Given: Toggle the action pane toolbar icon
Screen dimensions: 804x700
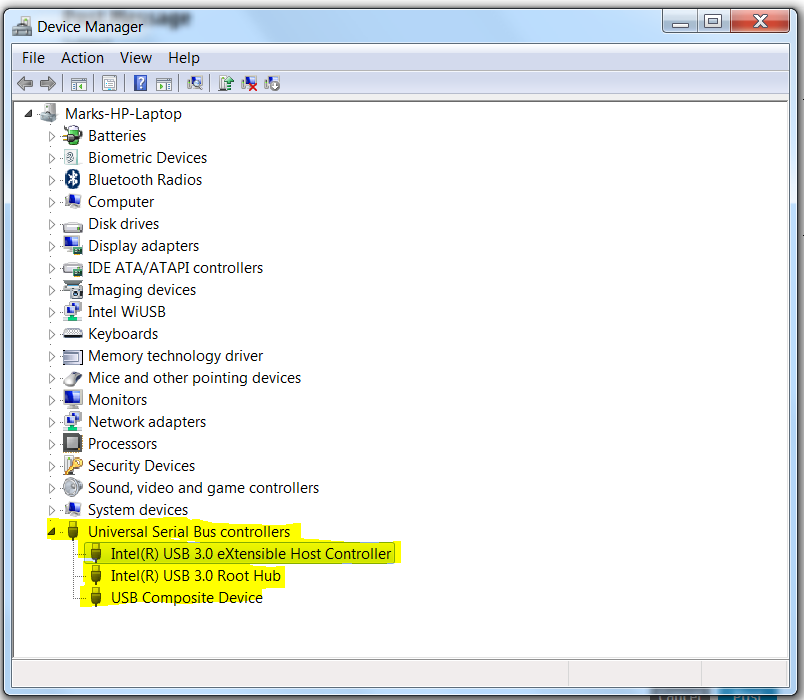Looking at the screenshot, I should pyautogui.click(x=164, y=84).
